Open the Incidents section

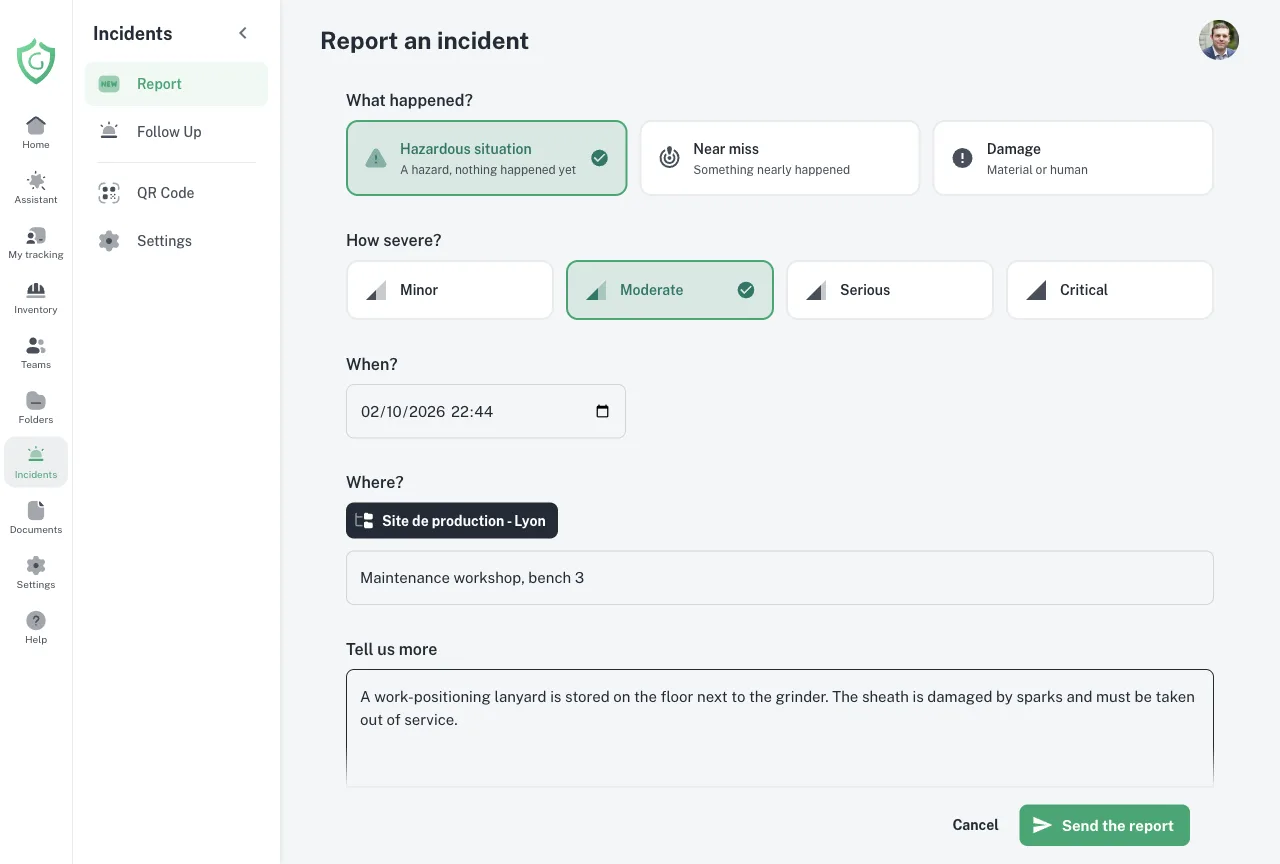tap(36, 462)
